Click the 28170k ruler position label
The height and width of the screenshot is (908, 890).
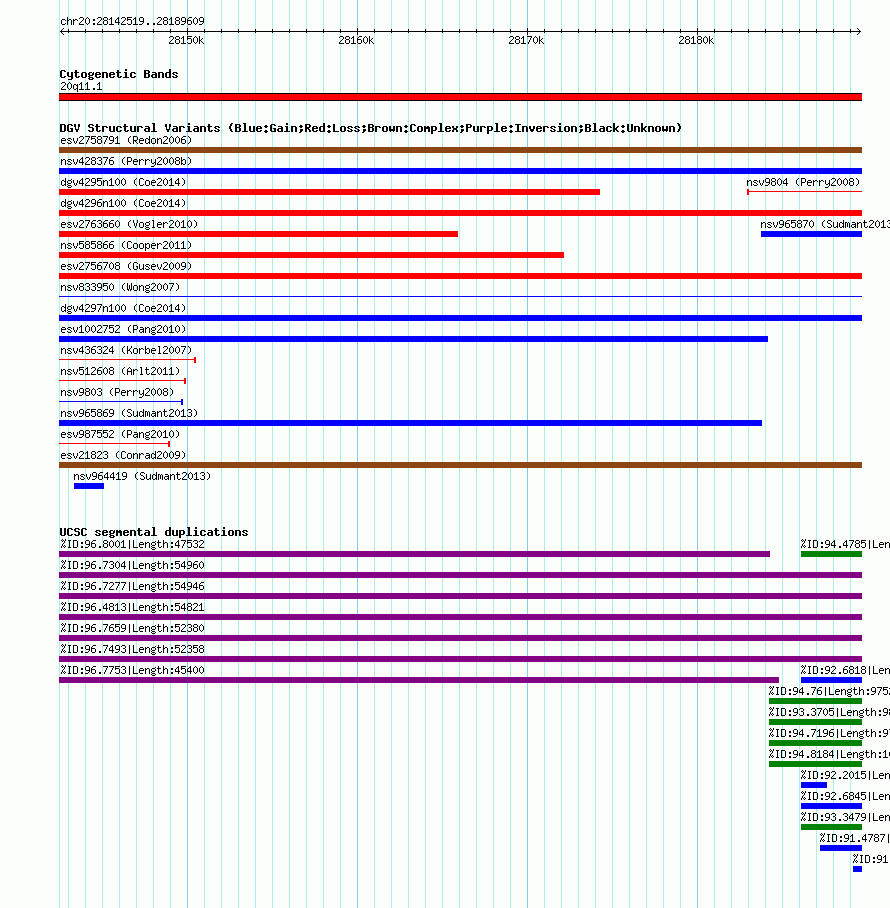tap(526, 40)
